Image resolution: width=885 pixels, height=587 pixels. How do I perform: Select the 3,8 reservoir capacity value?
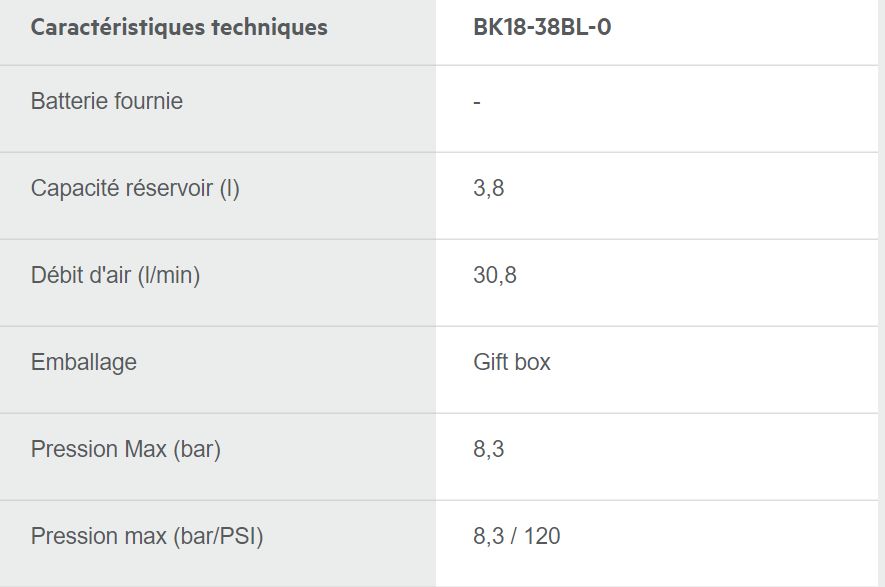coord(488,188)
